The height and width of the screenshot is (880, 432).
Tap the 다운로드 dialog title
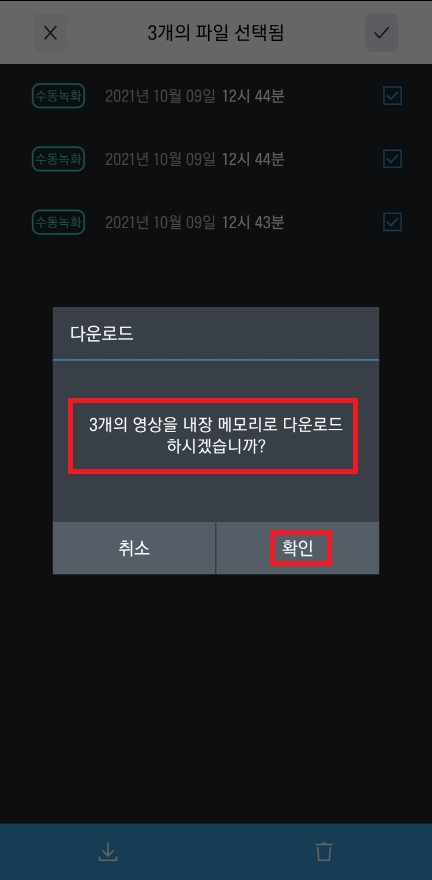[x=102, y=333]
